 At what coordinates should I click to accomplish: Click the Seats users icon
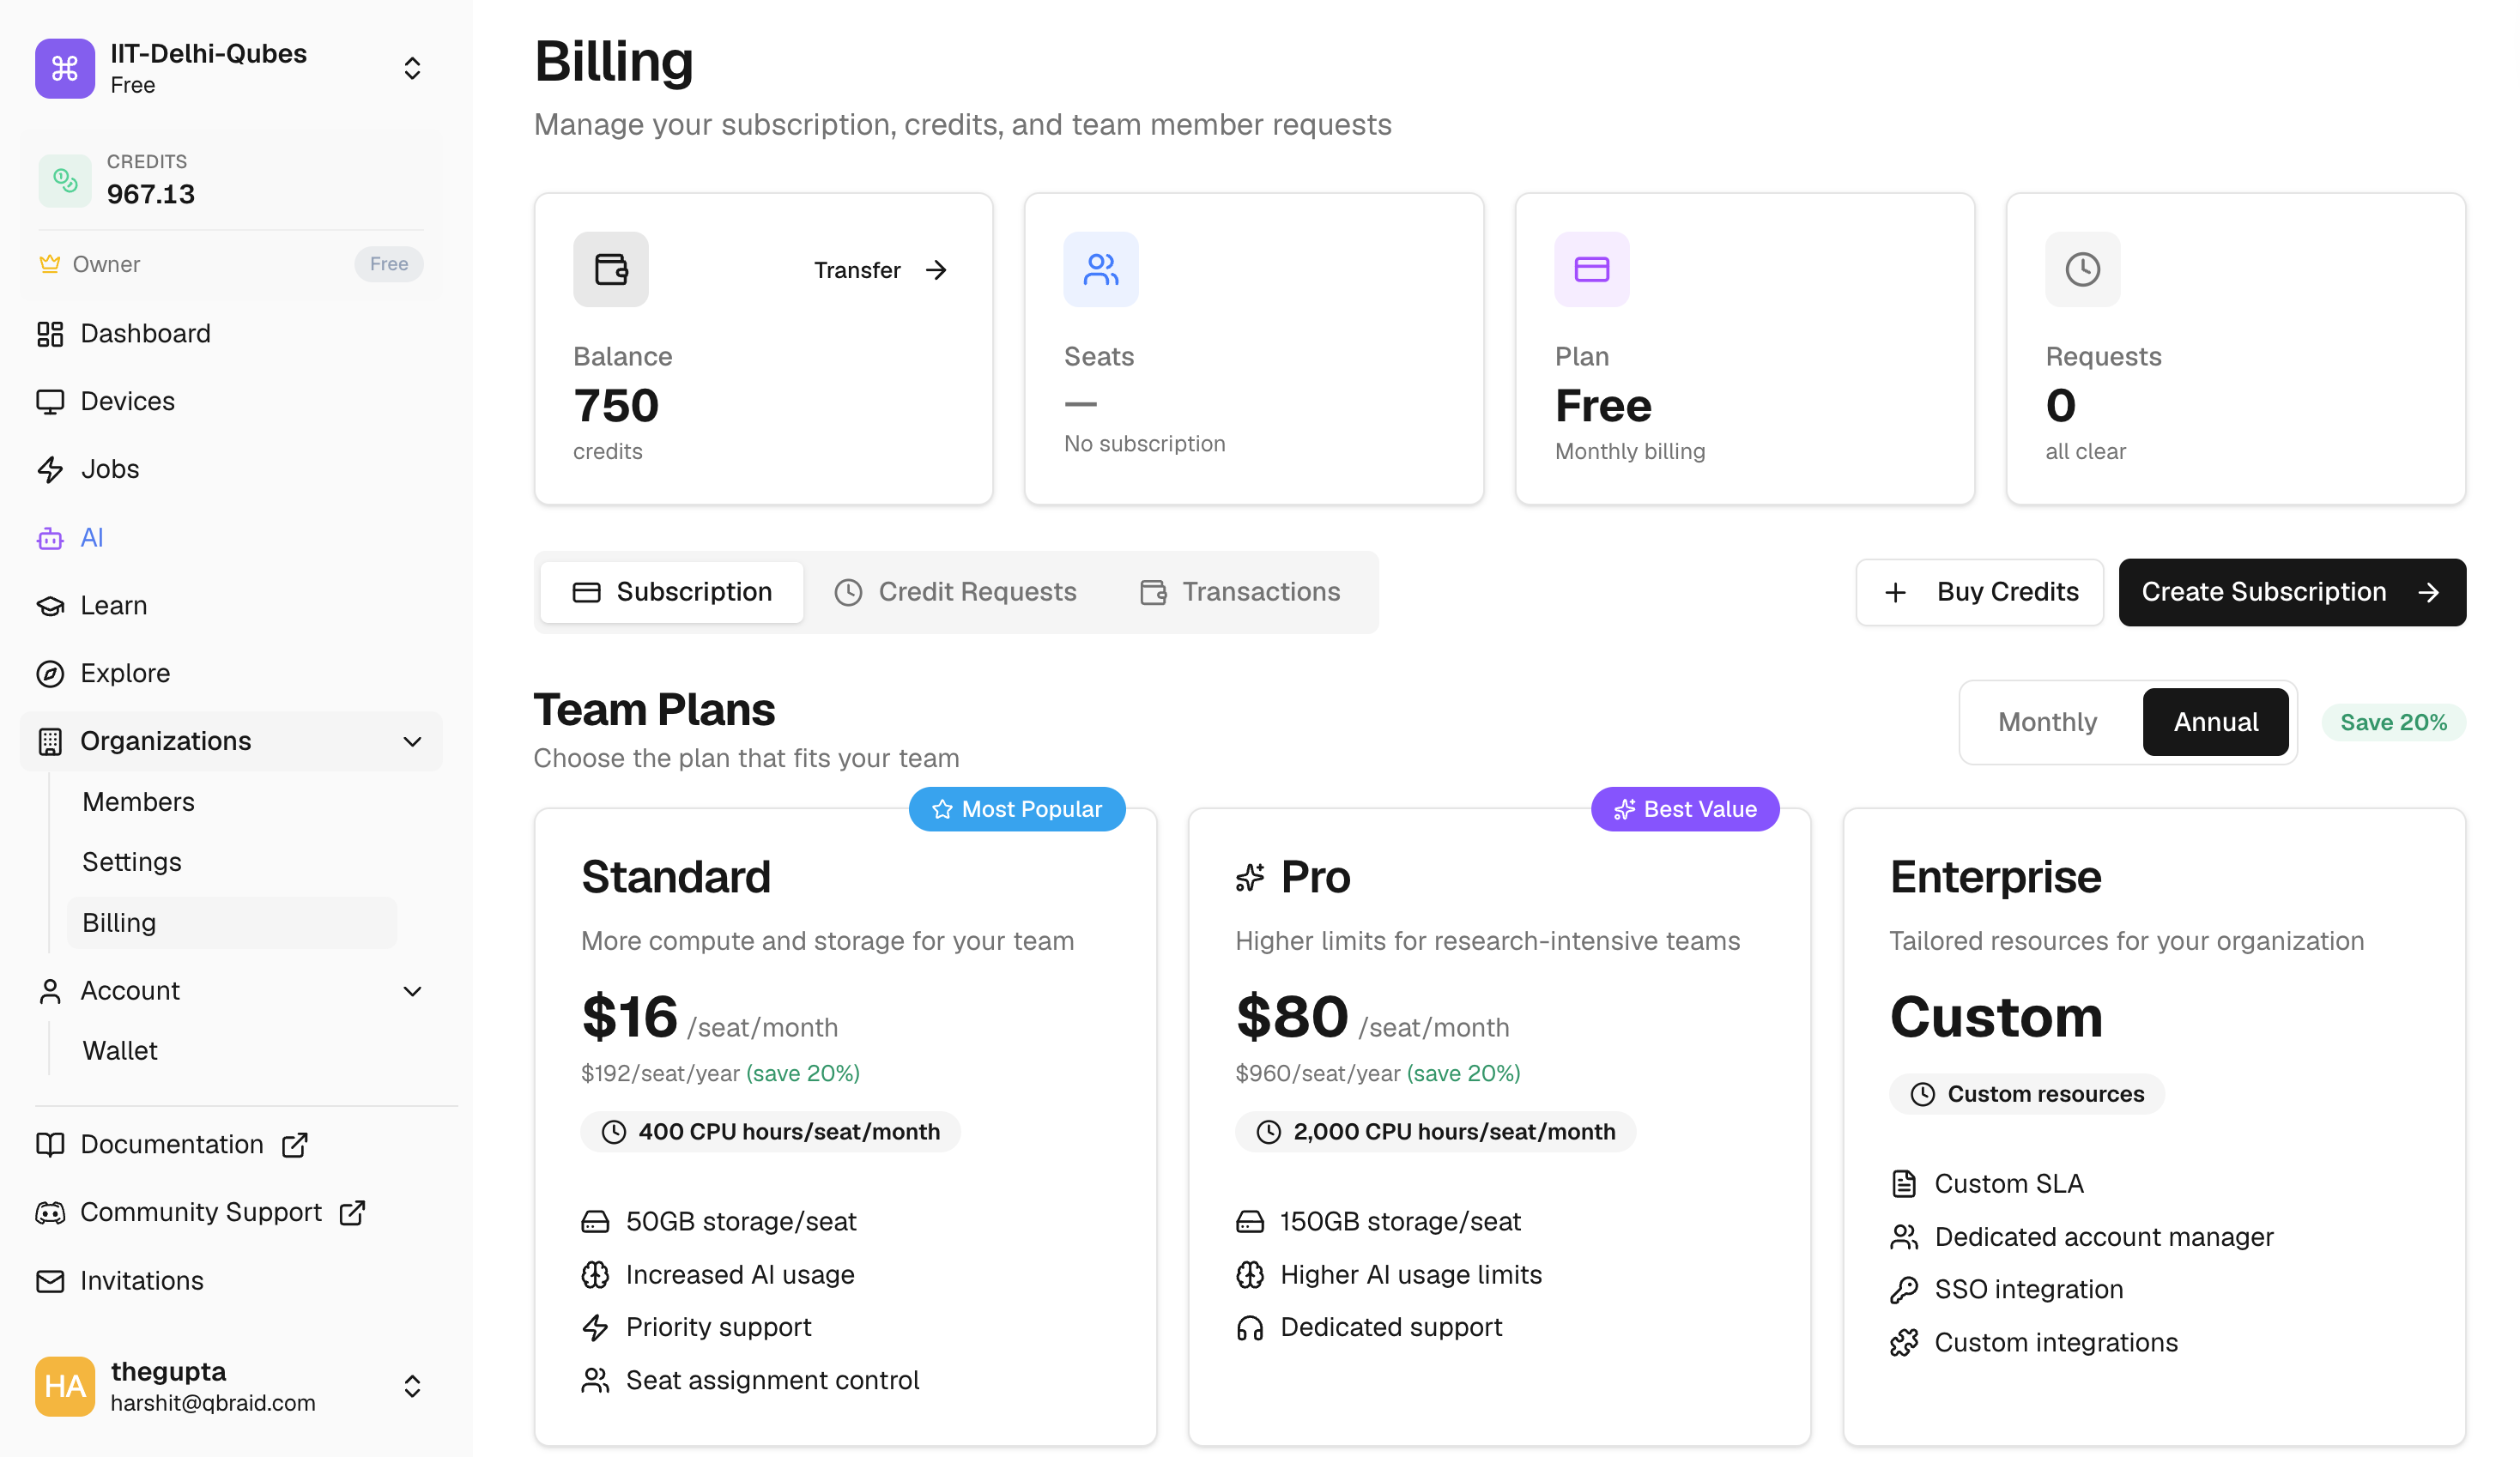tap(1100, 269)
